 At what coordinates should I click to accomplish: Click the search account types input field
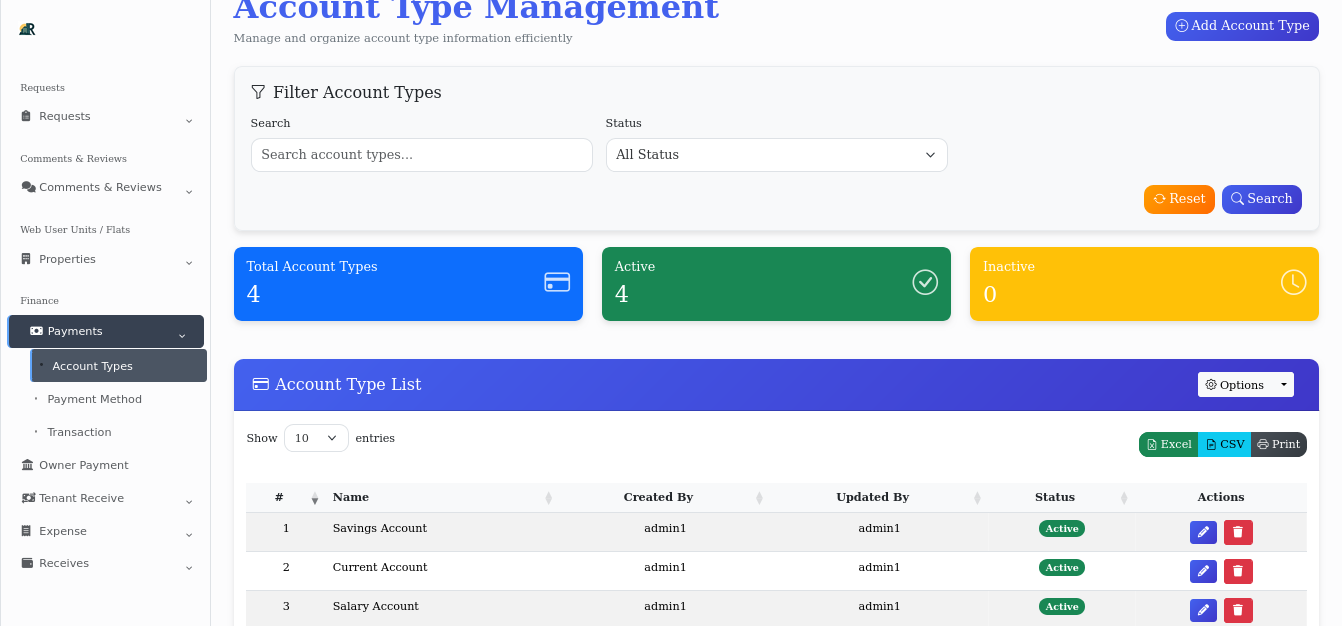point(421,155)
